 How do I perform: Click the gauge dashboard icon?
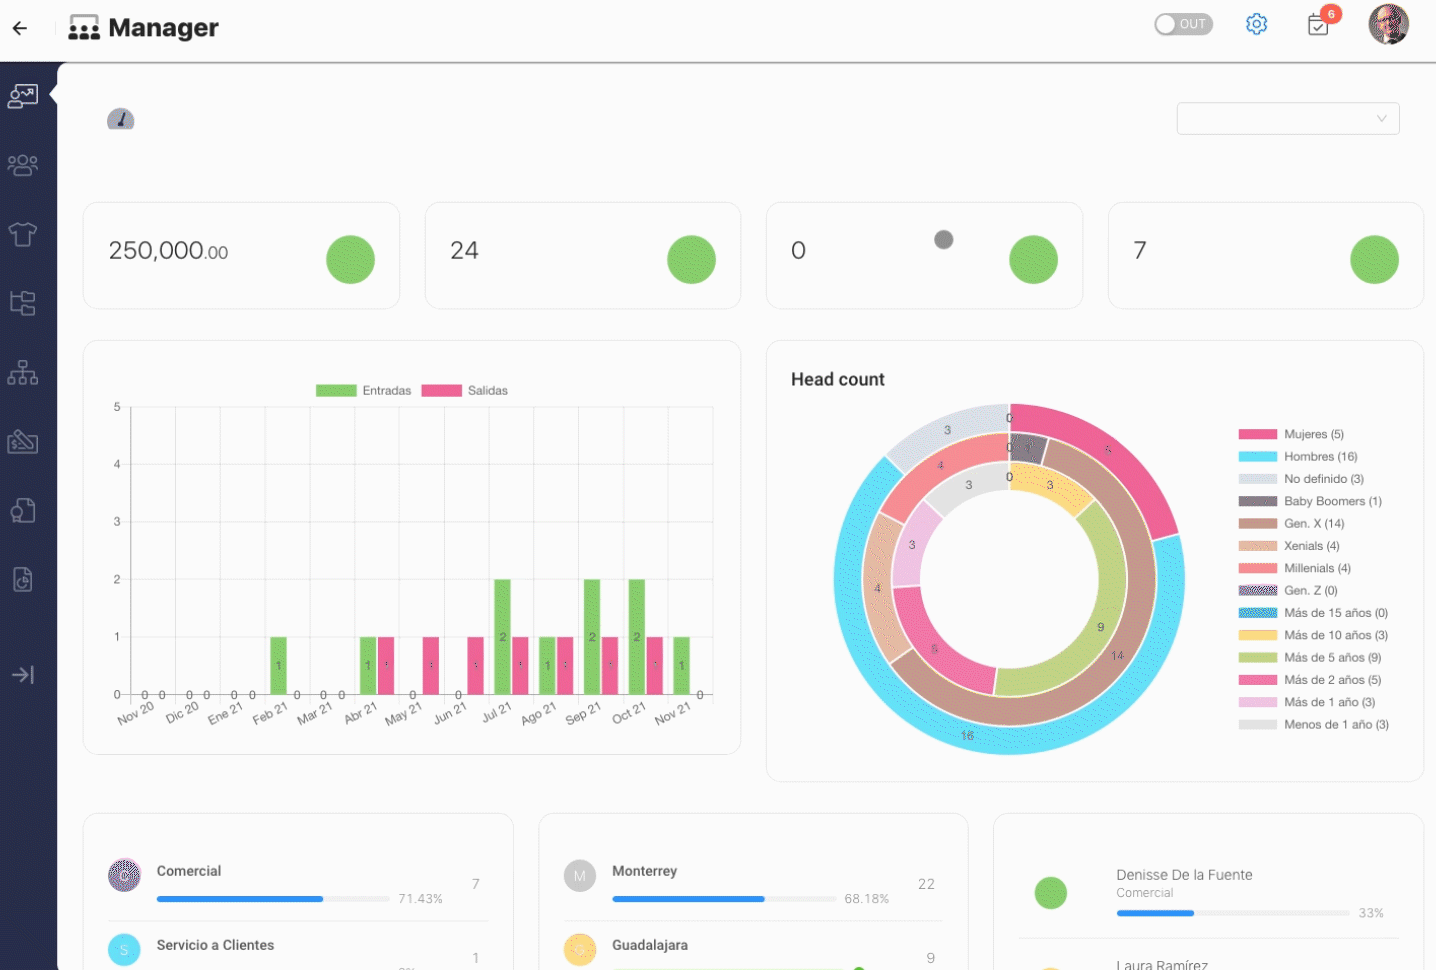[121, 119]
